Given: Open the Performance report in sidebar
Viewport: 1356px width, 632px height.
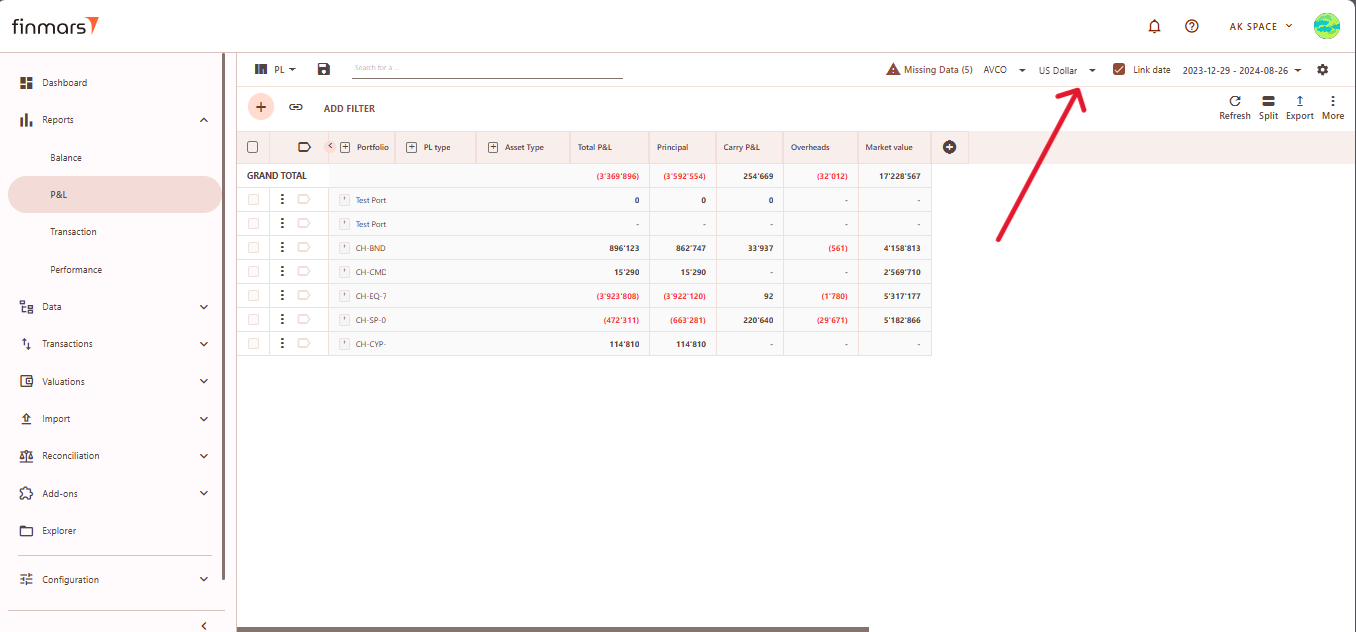Looking at the screenshot, I should (x=76, y=270).
